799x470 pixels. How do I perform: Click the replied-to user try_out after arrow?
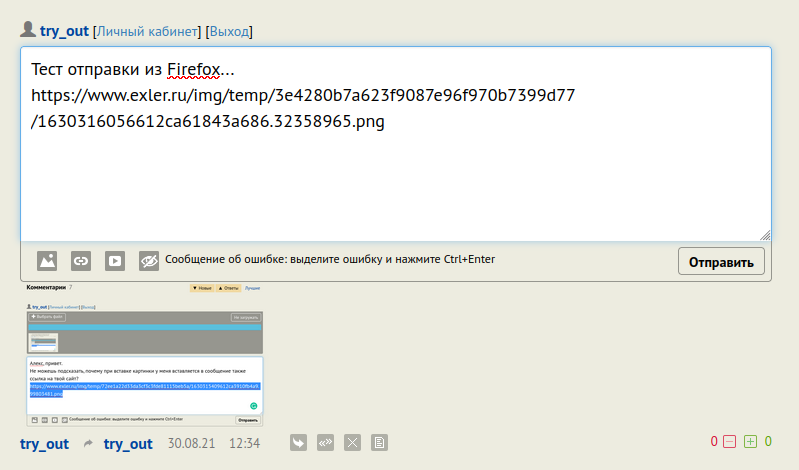[x=128, y=443]
